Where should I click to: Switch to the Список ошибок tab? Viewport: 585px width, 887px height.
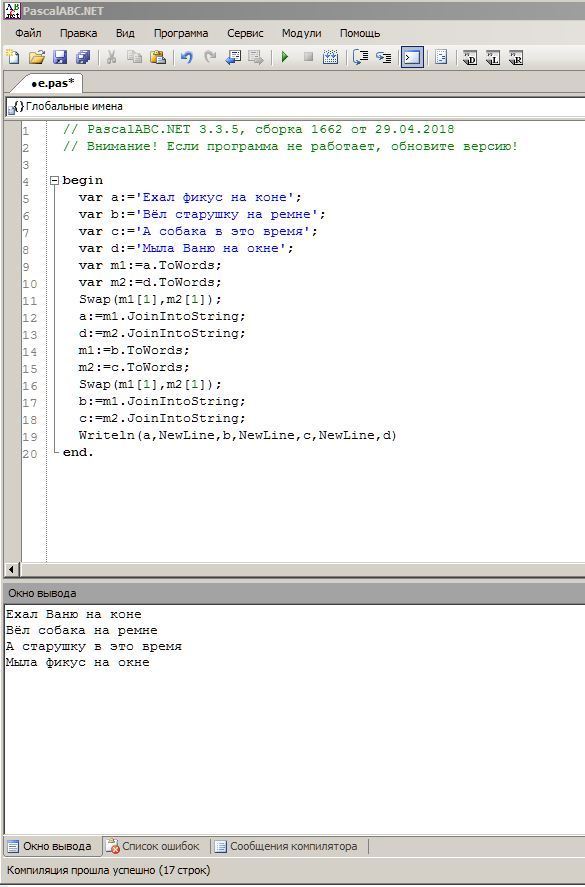point(155,846)
